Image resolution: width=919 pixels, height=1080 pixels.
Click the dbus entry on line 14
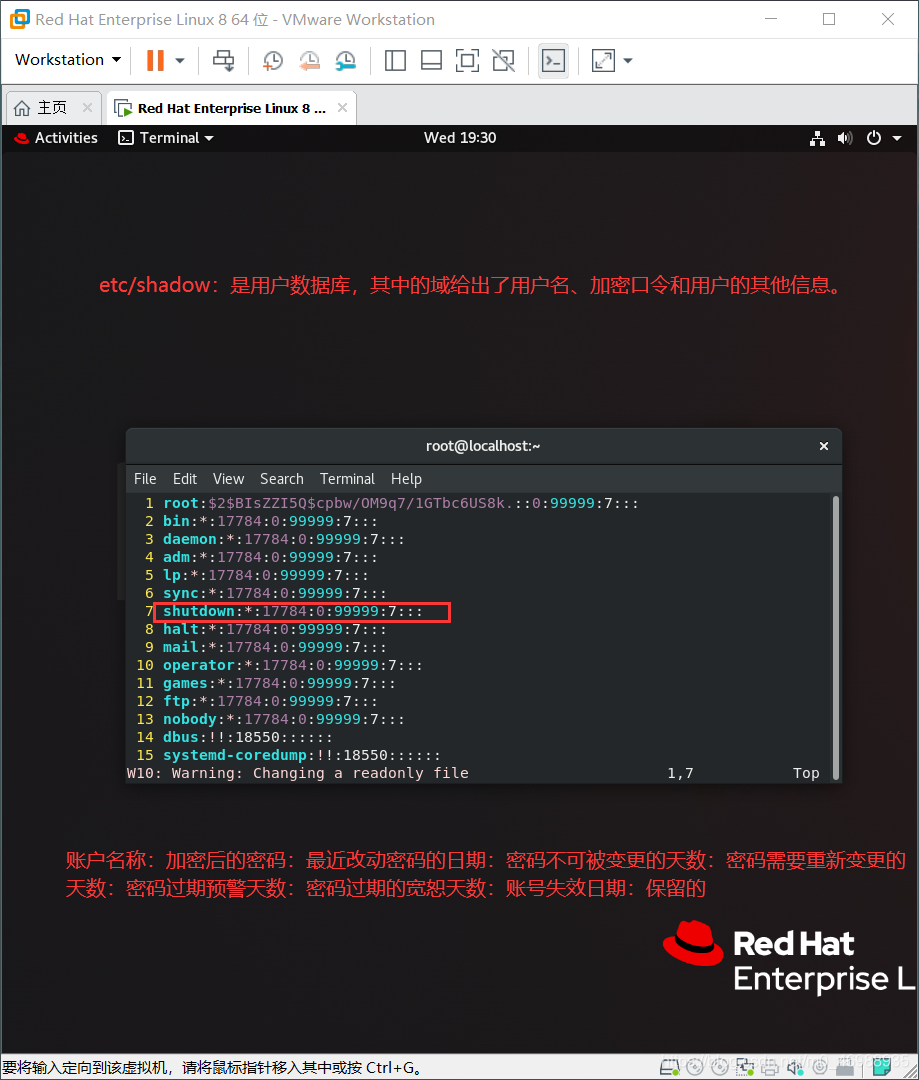coord(248,737)
